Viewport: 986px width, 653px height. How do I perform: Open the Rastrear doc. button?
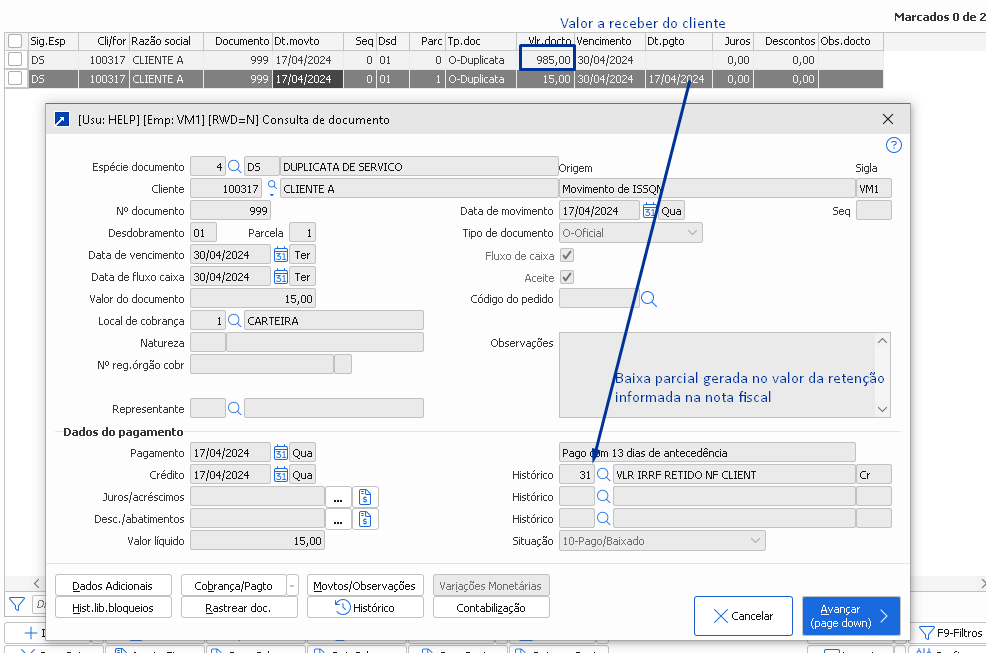[238, 608]
